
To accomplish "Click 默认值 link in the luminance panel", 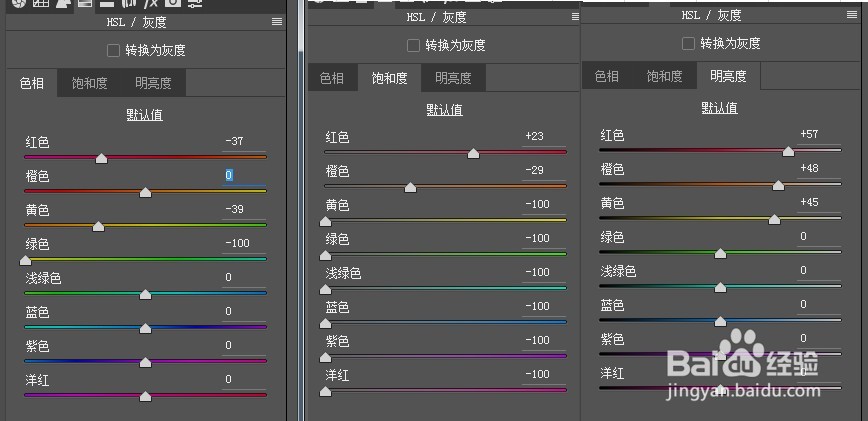I will click(x=720, y=107).
